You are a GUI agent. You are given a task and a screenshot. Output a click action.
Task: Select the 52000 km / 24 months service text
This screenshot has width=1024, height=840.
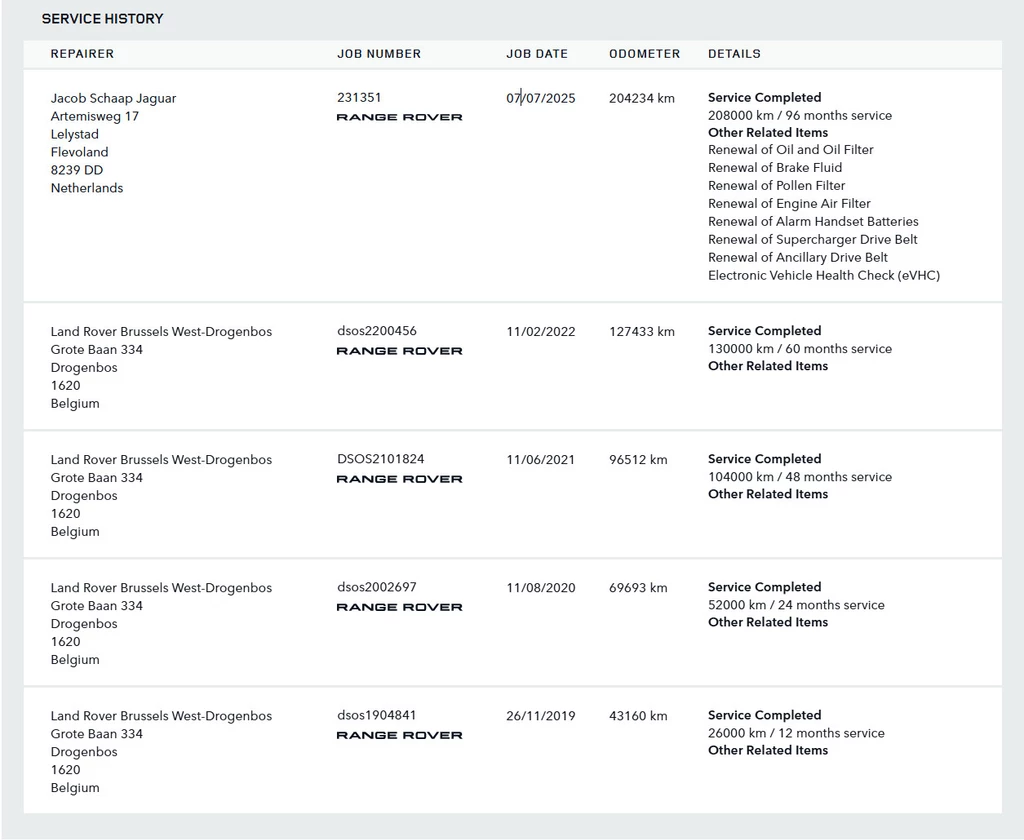pos(796,605)
